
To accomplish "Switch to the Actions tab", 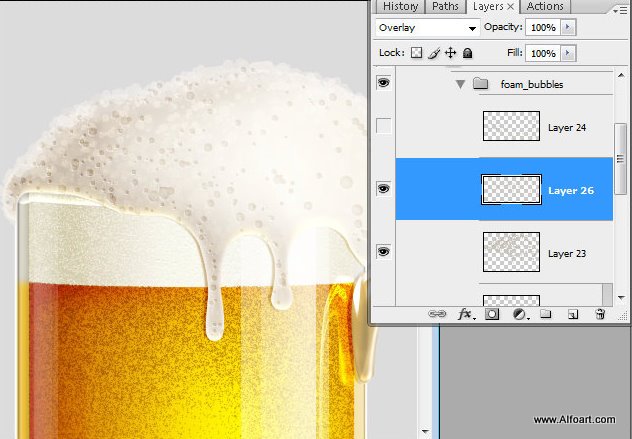I will (x=545, y=6).
